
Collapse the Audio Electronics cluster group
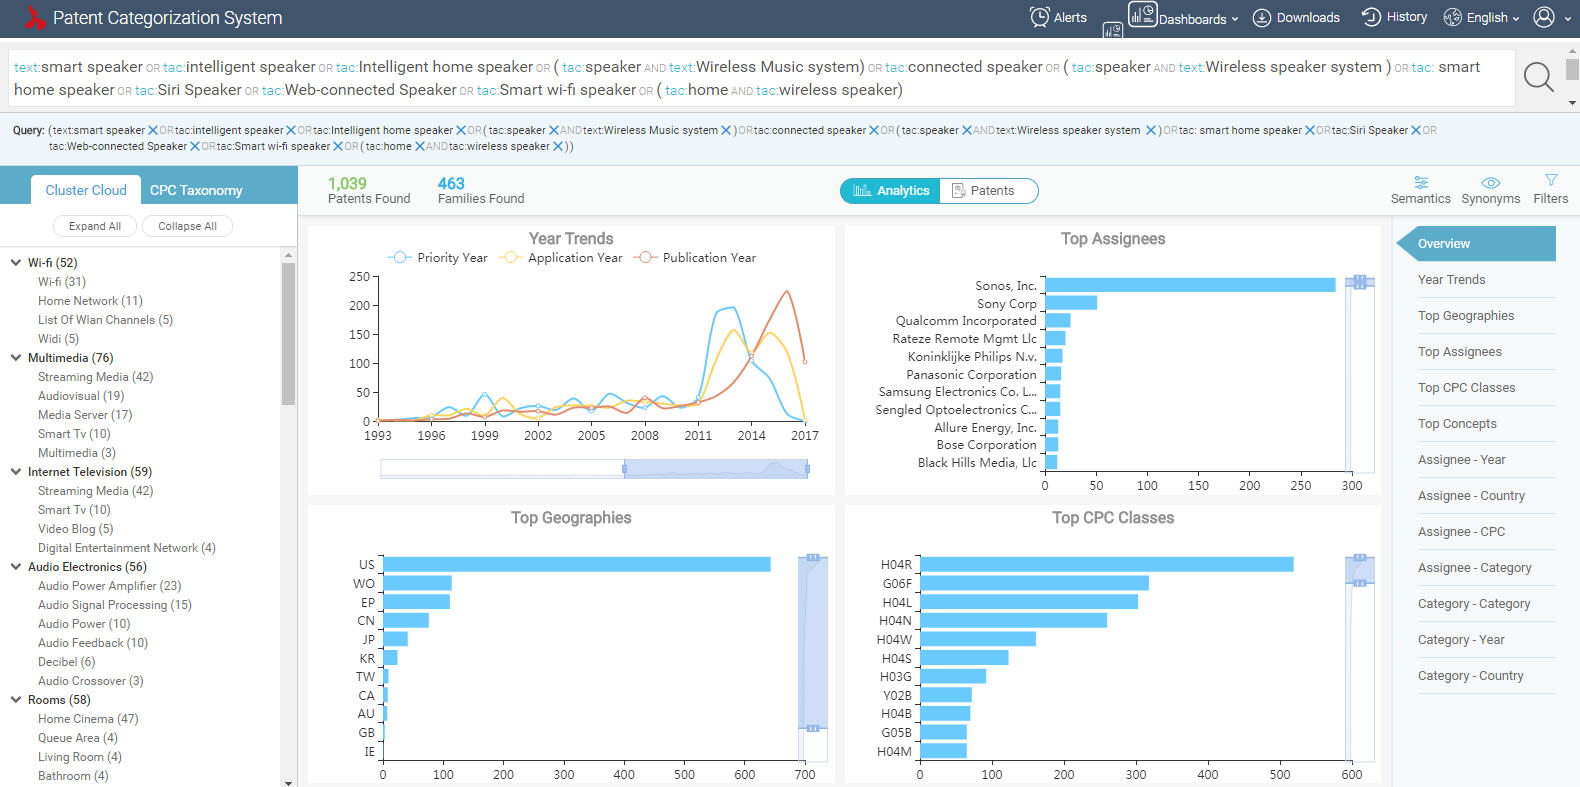click(x=16, y=567)
